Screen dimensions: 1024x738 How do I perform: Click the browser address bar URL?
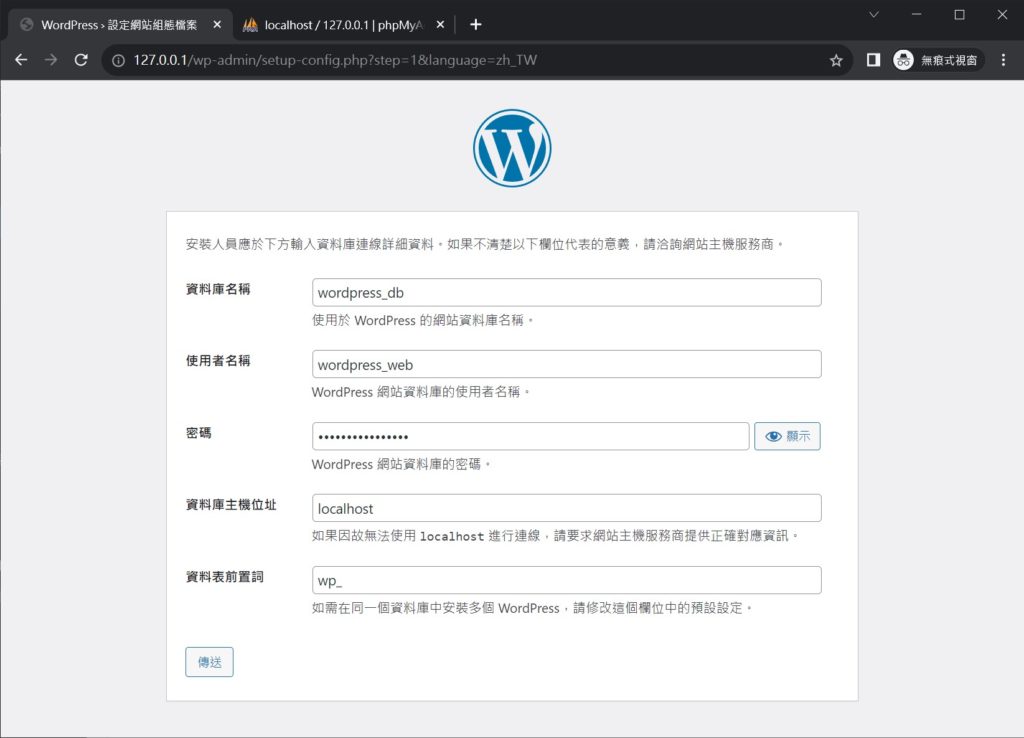[335, 60]
